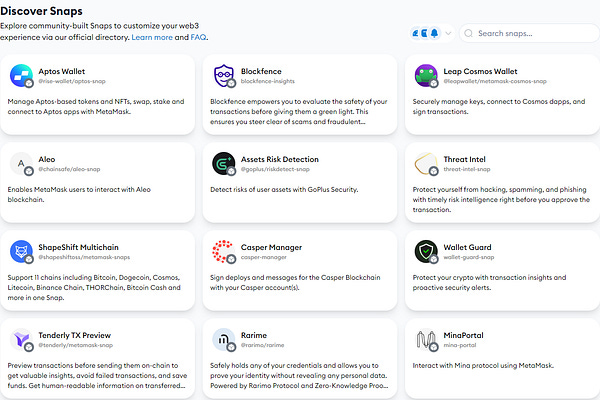Screen dimensions: 600x400
Task: Click the Wallet Guard shield icon
Action: [426, 251]
